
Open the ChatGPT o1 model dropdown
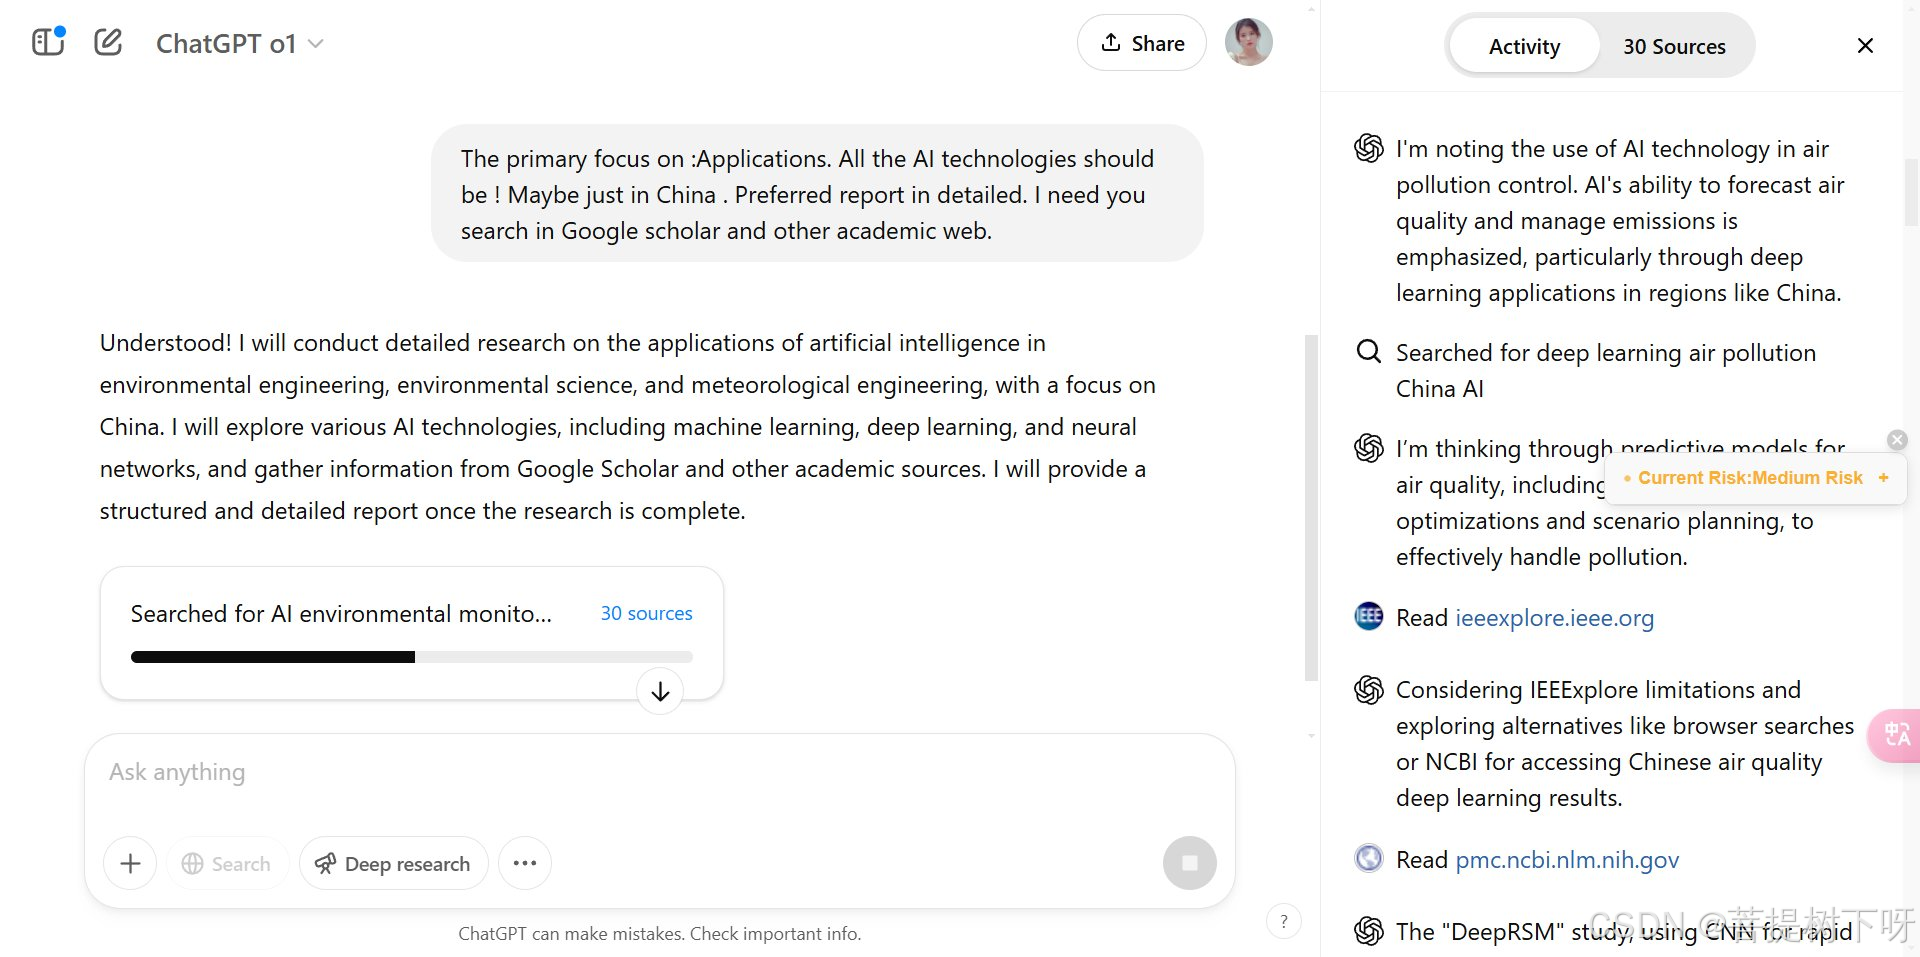pyautogui.click(x=240, y=44)
